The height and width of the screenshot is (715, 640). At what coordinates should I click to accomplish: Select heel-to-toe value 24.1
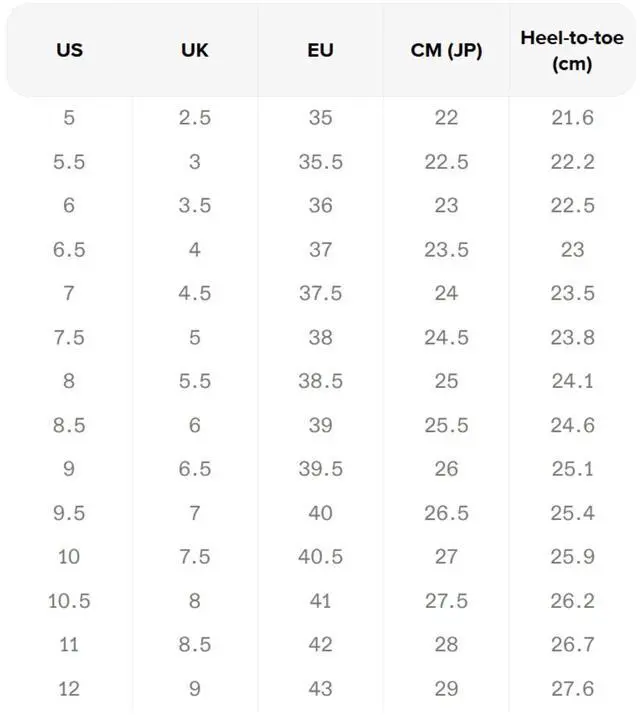572,381
